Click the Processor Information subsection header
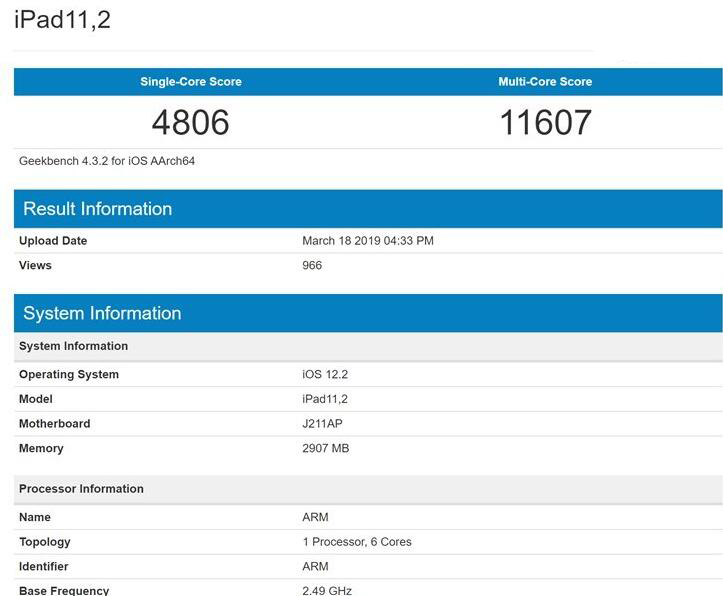The height and width of the screenshot is (596, 723). pyautogui.click(x=81, y=489)
